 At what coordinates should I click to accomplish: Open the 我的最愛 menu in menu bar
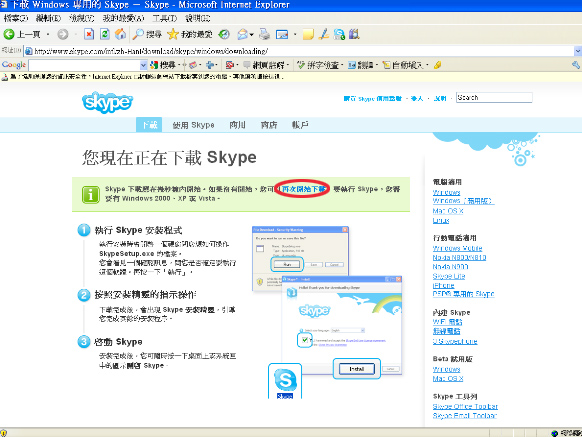tap(123, 18)
